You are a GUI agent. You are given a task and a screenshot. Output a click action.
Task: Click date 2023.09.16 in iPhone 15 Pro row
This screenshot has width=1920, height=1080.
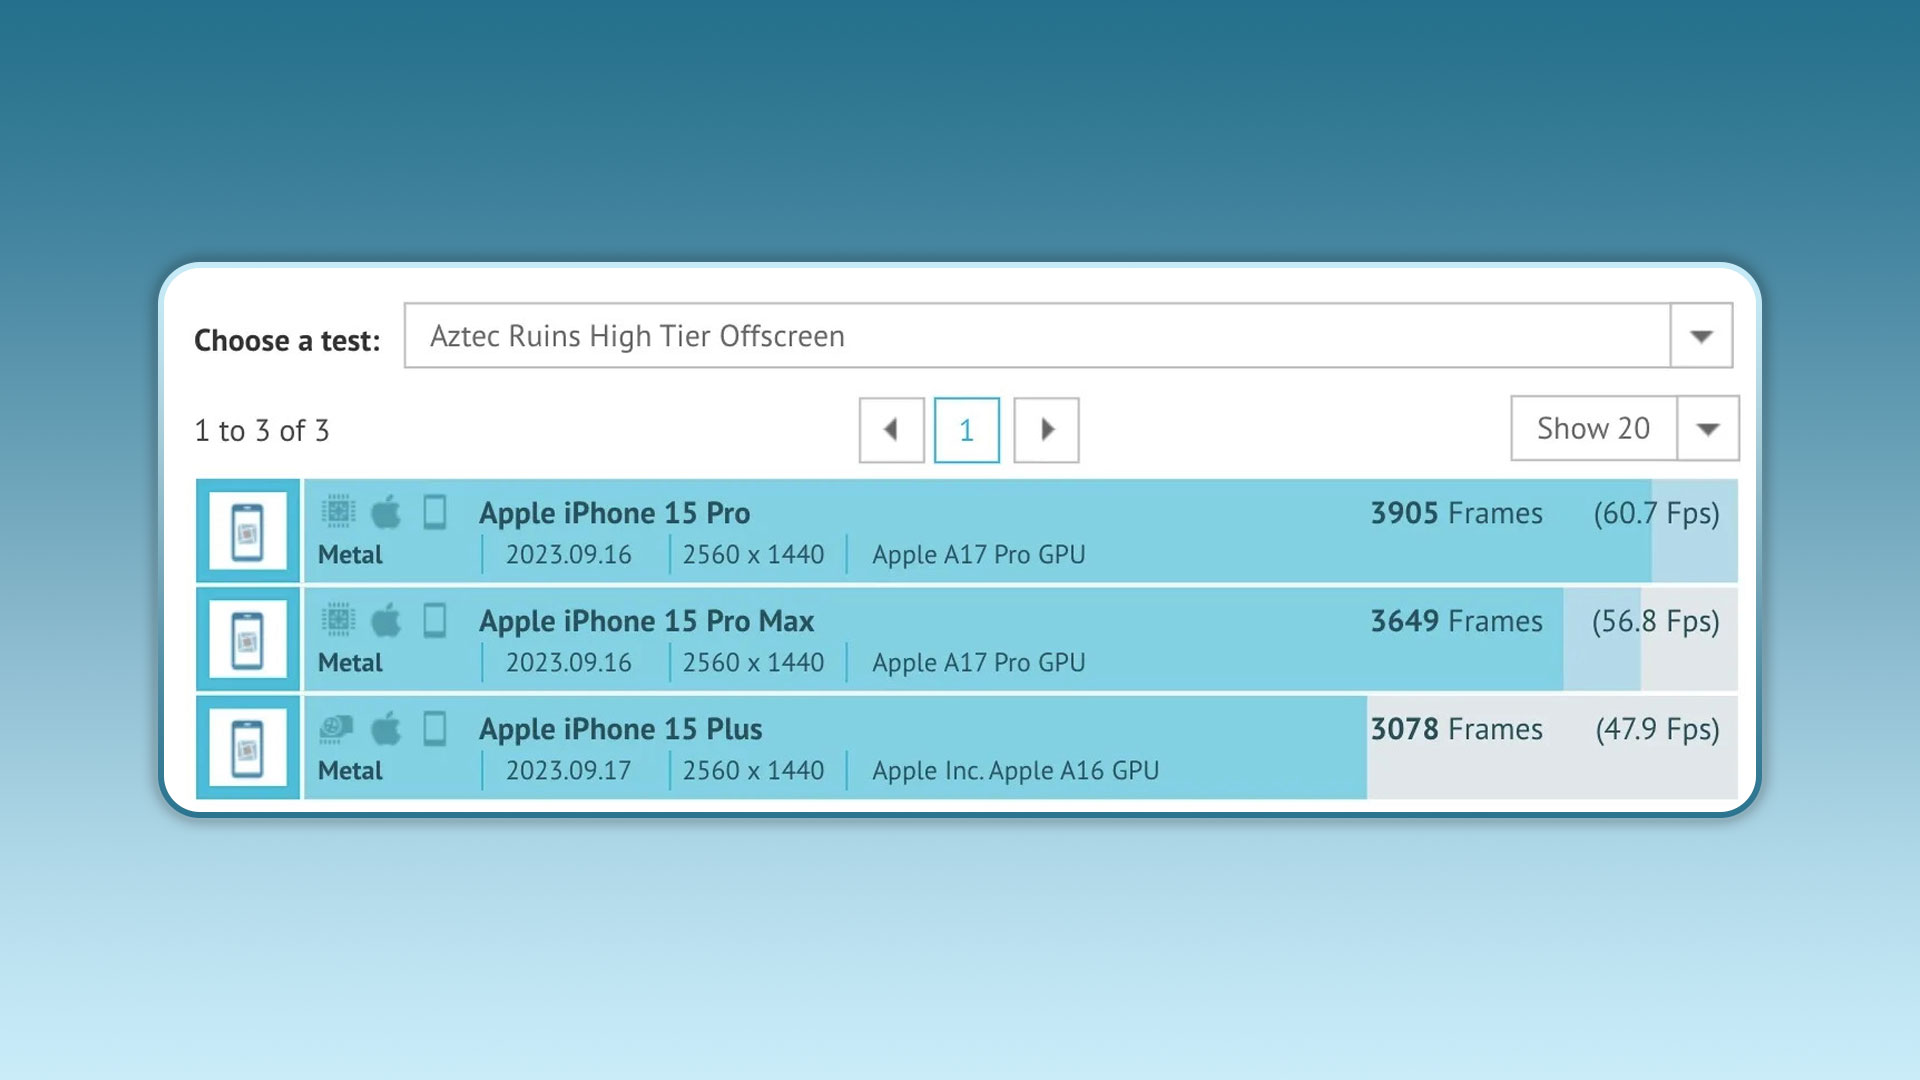568,555
